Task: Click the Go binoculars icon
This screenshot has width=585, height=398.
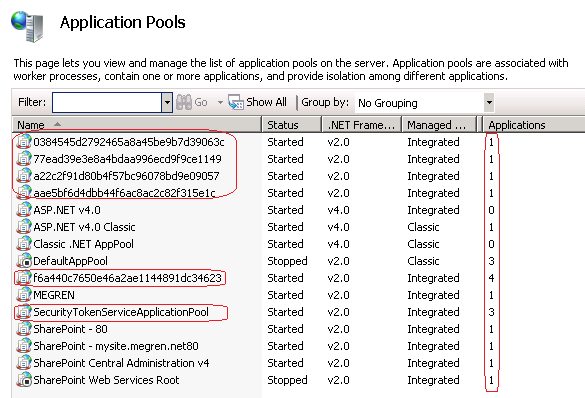Action: point(184,102)
